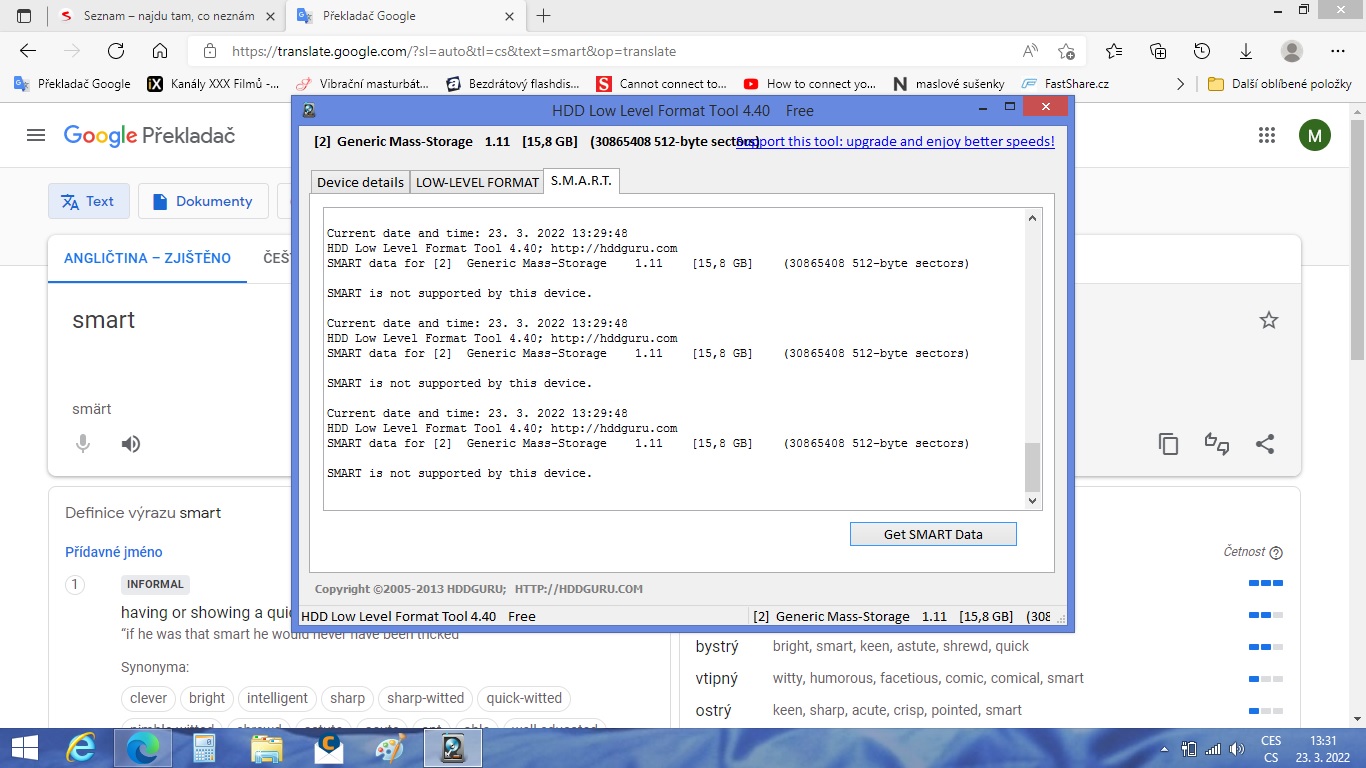Open the Favorites list icon
Image resolution: width=1366 pixels, height=768 pixels.
(x=1114, y=51)
